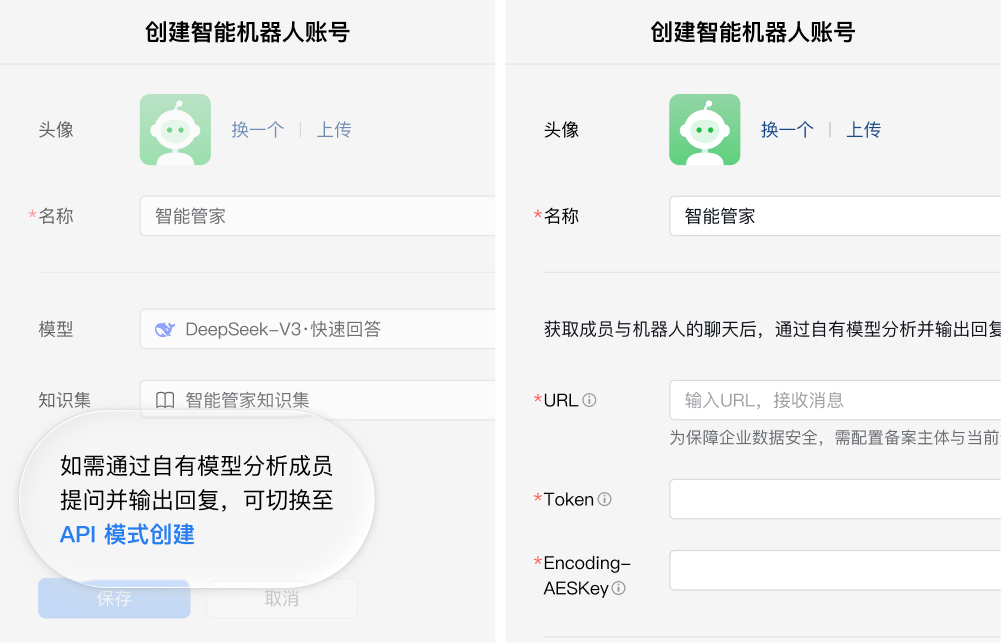Viewport: 1001px width, 643px height.
Task: Click the robot avatar in right panel
Action: coord(704,130)
